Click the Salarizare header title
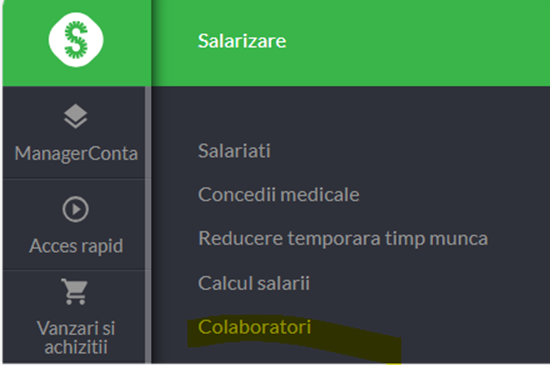 (242, 41)
